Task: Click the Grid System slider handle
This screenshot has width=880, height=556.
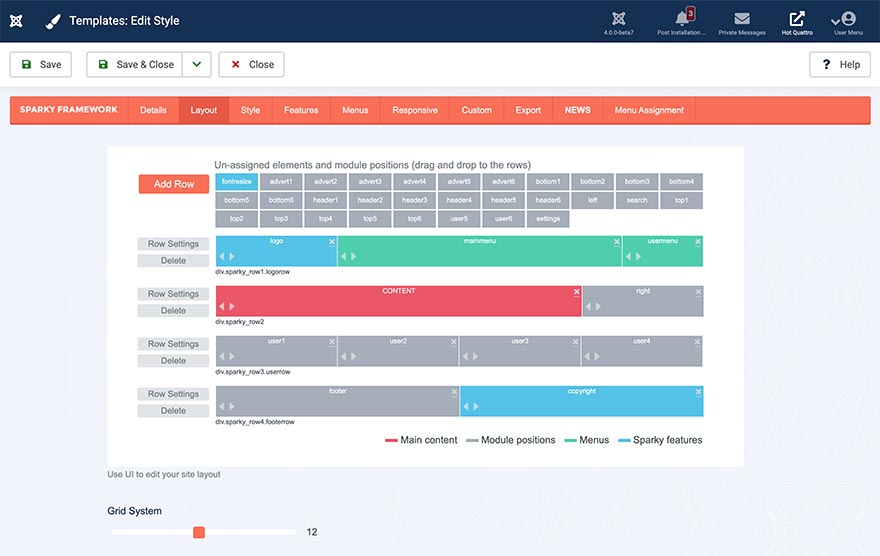Action: coord(199,532)
